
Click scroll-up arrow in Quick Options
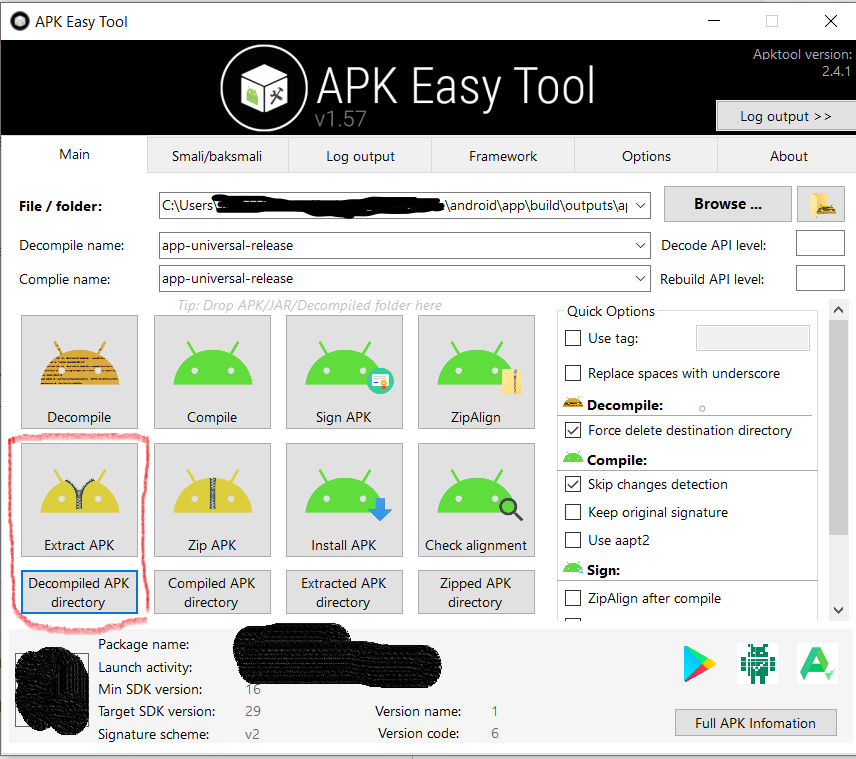pos(838,310)
